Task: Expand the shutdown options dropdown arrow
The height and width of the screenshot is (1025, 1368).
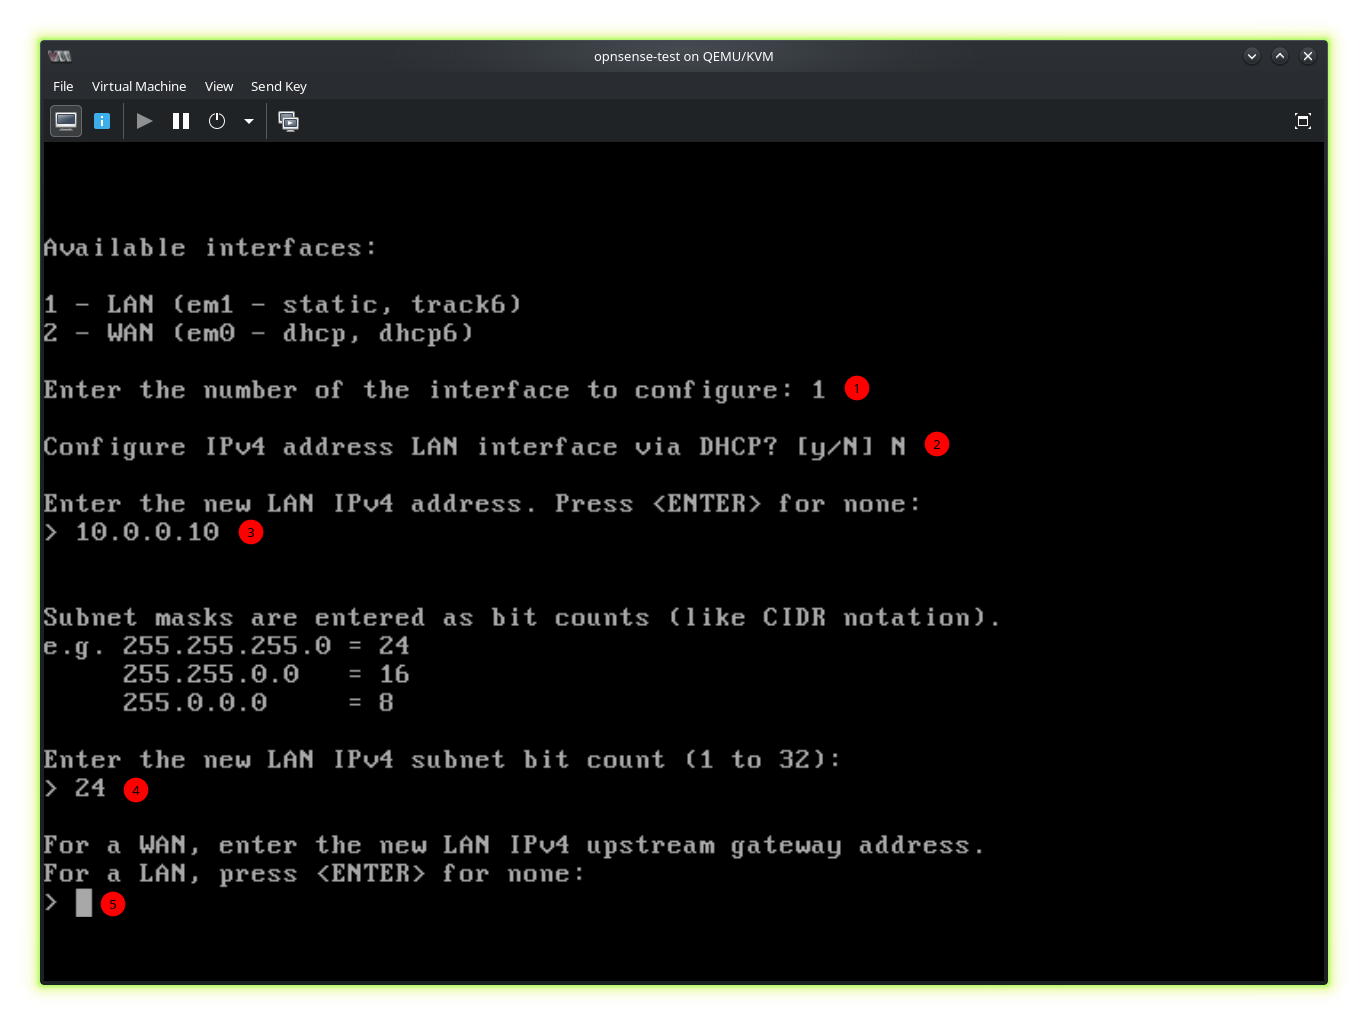Action: [248, 121]
